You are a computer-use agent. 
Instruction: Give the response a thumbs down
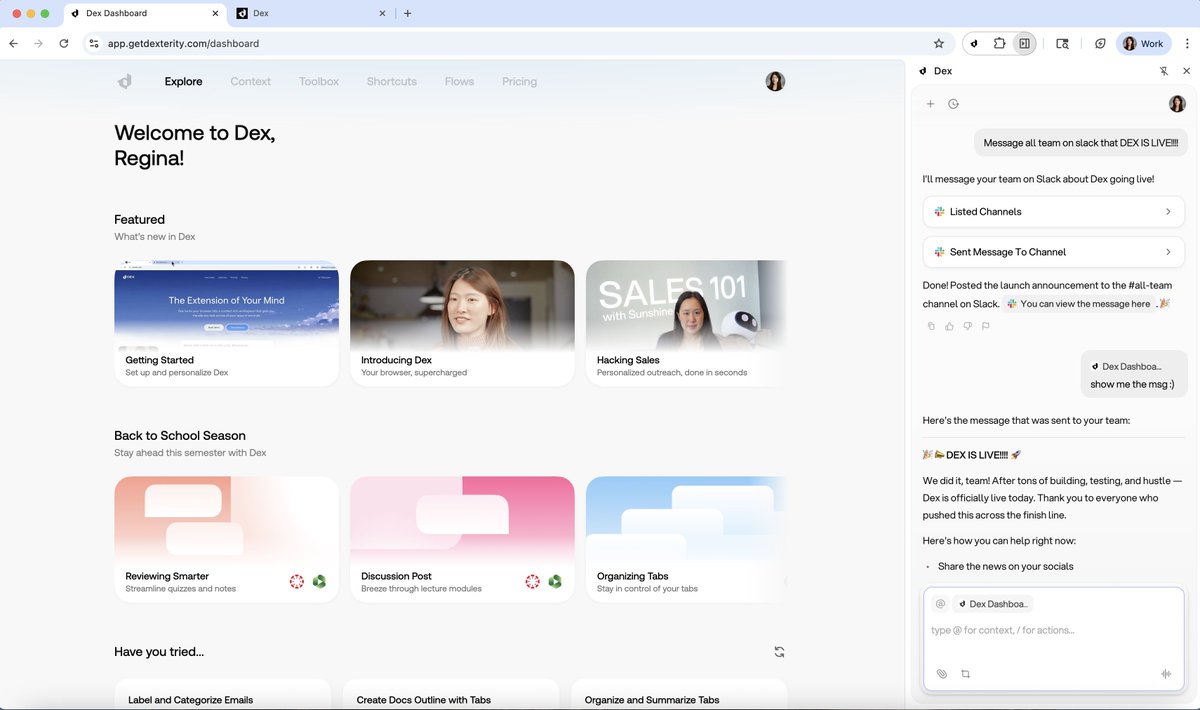coord(967,326)
